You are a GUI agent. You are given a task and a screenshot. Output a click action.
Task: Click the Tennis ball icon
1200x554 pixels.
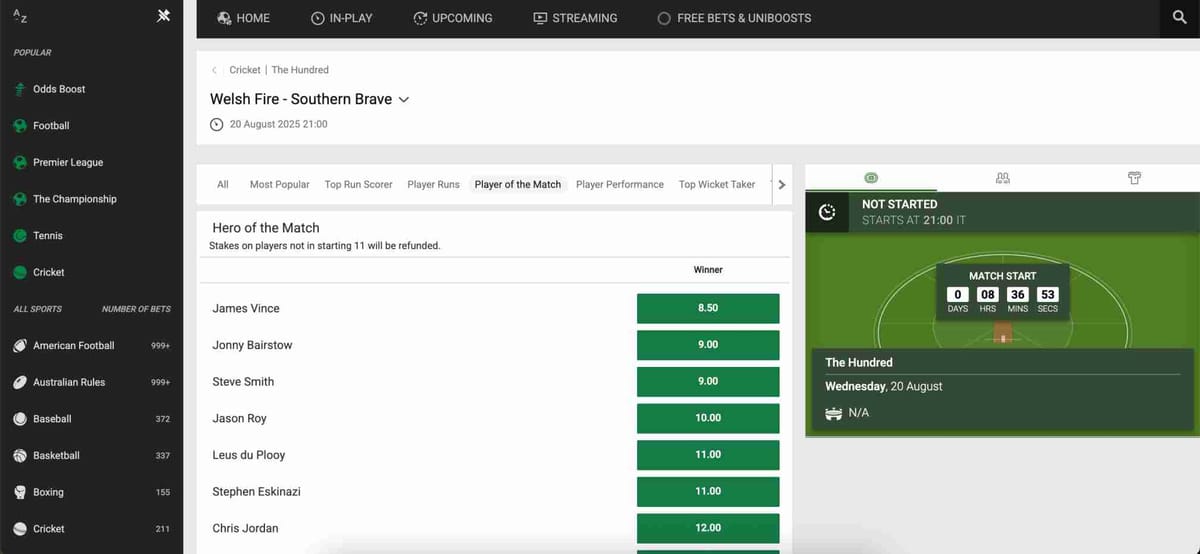coord(20,236)
